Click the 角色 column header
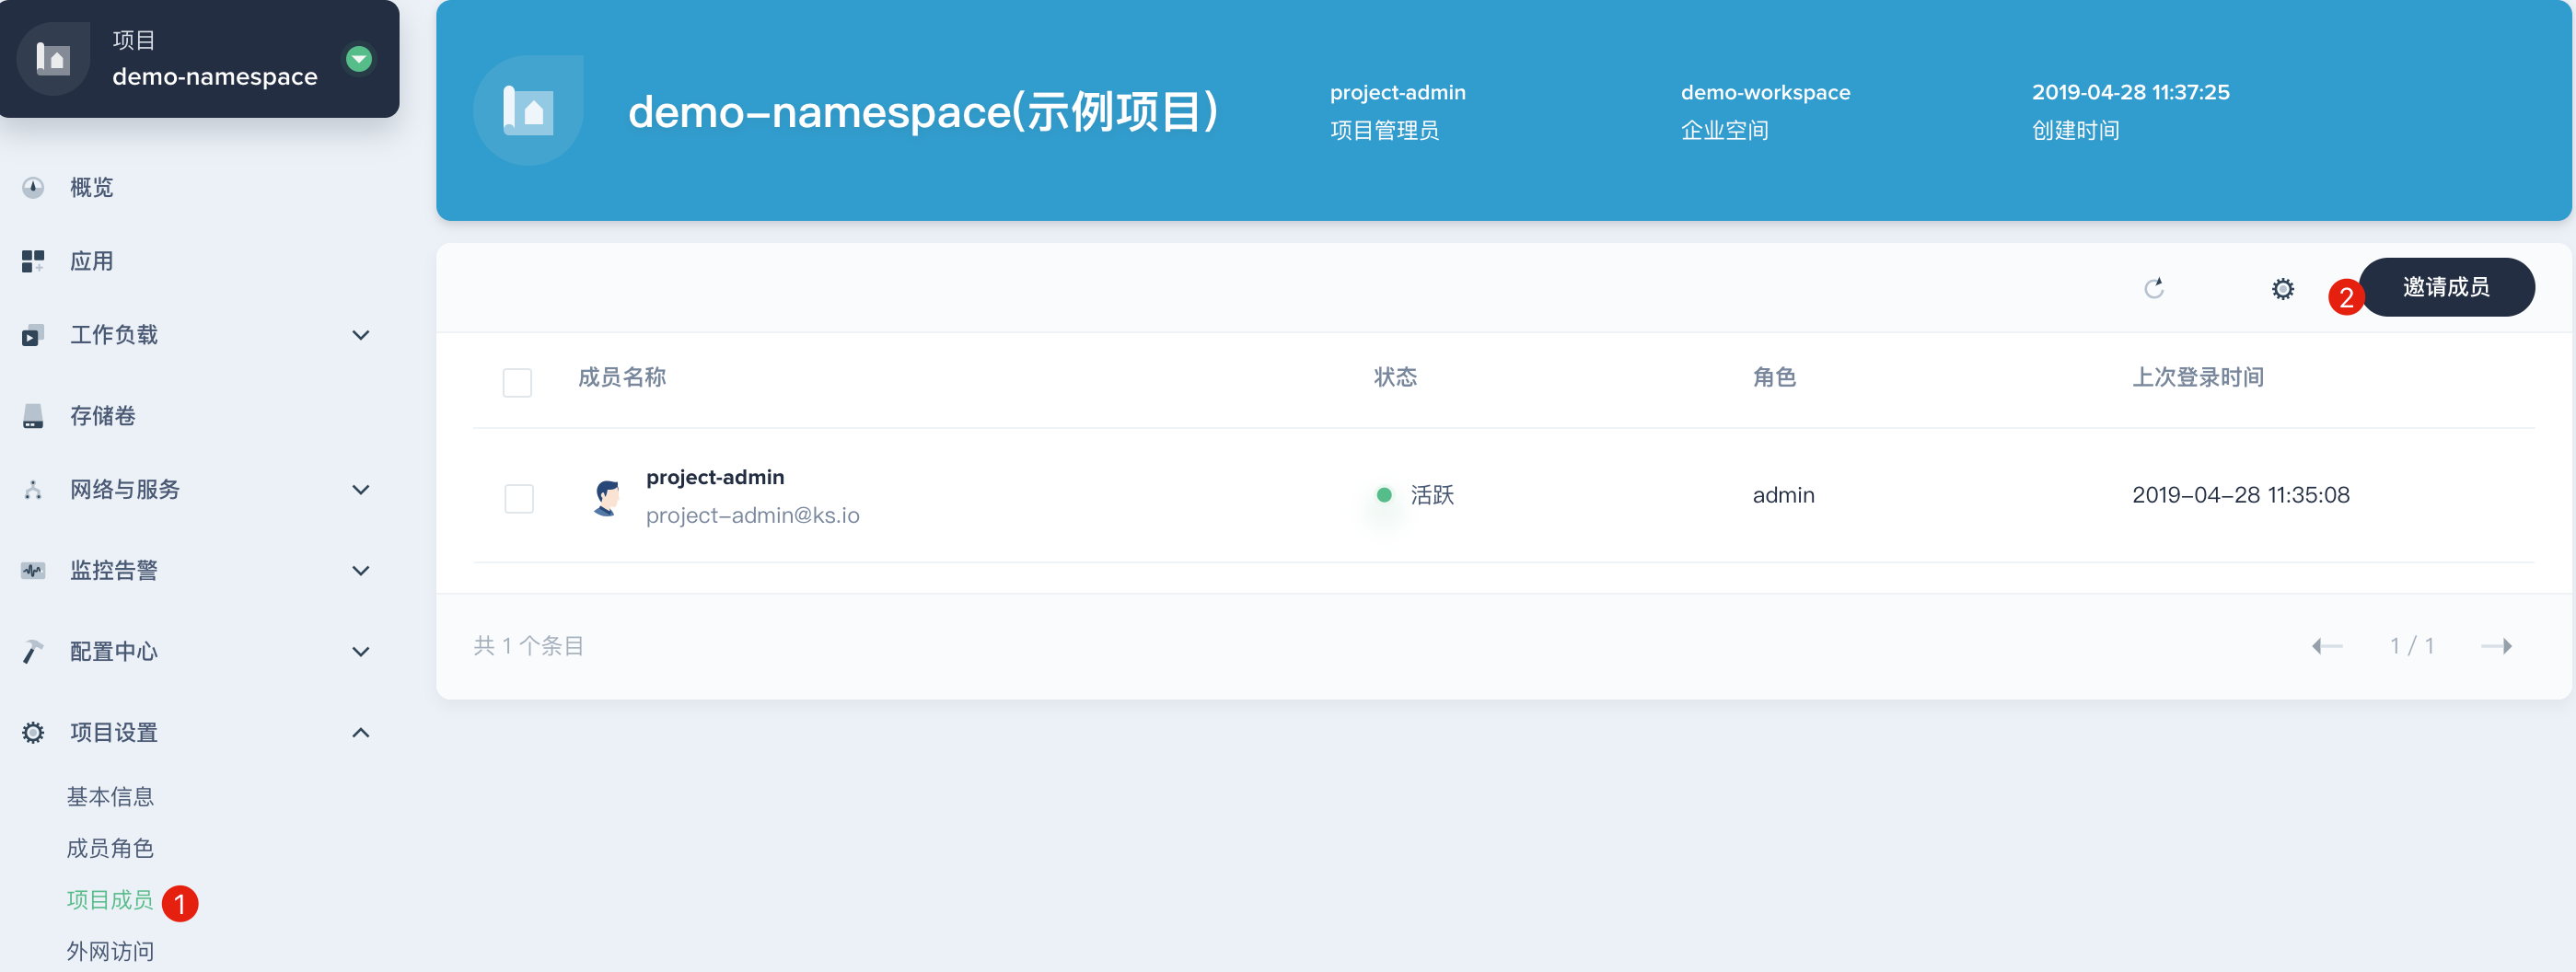Screen dimensions: 2576x972 [x=1774, y=378]
